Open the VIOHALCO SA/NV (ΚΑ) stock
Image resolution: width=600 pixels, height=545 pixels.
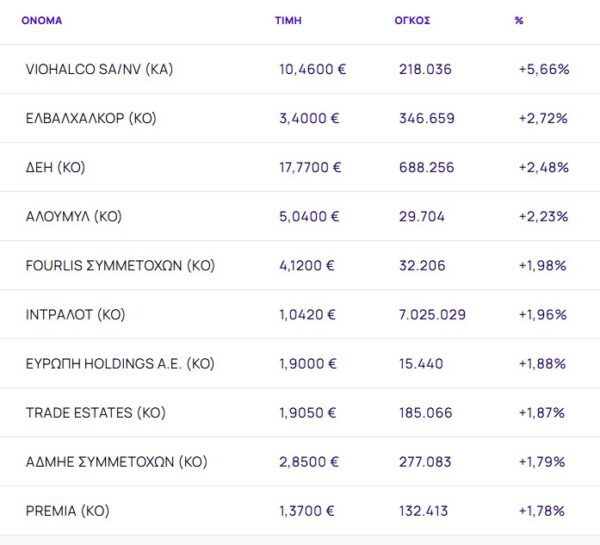coord(100,69)
